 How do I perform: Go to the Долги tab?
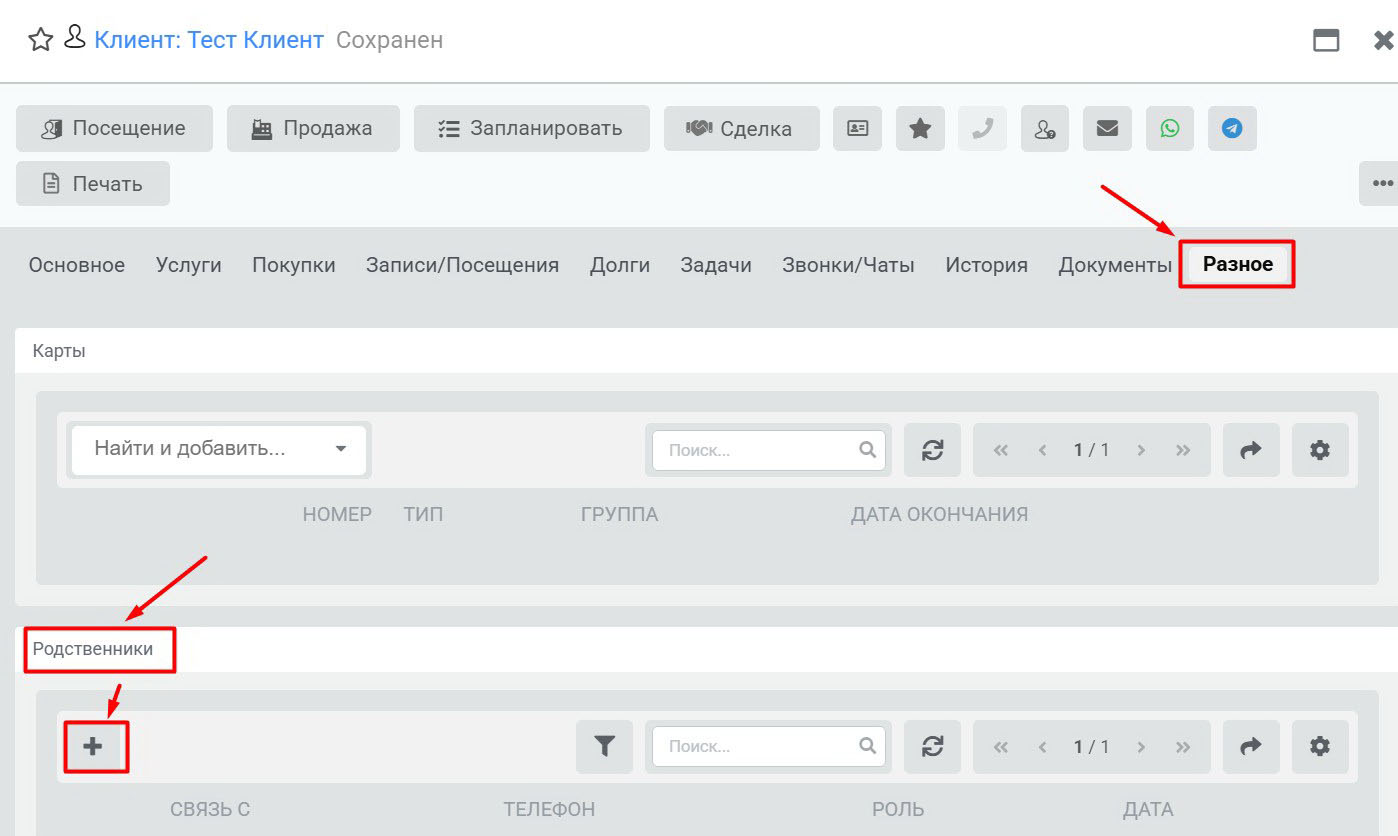tap(620, 265)
